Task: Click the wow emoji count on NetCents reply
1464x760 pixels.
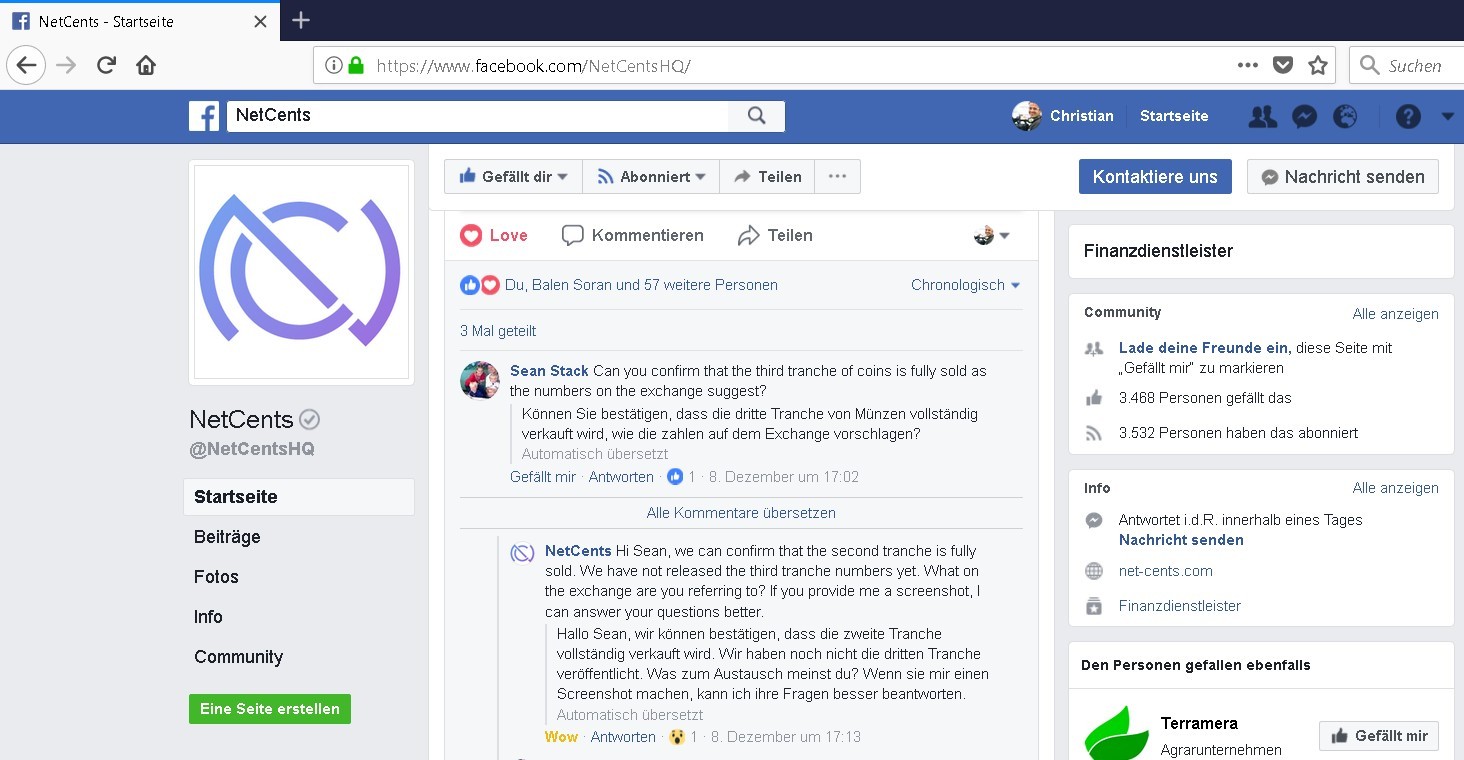Action: coord(677,737)
